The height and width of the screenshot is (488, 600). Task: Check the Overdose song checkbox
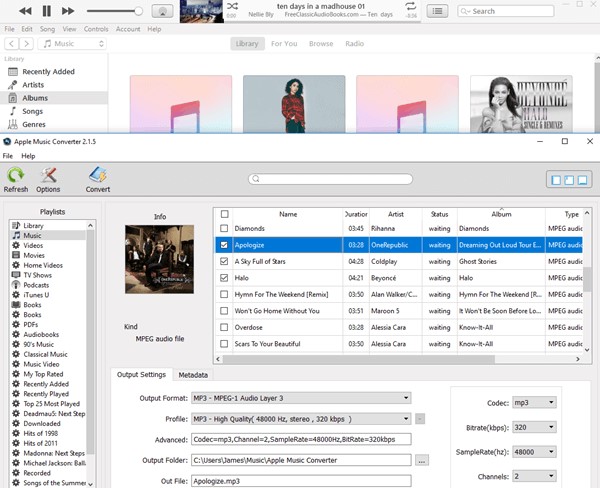click(x=224, y=327)
